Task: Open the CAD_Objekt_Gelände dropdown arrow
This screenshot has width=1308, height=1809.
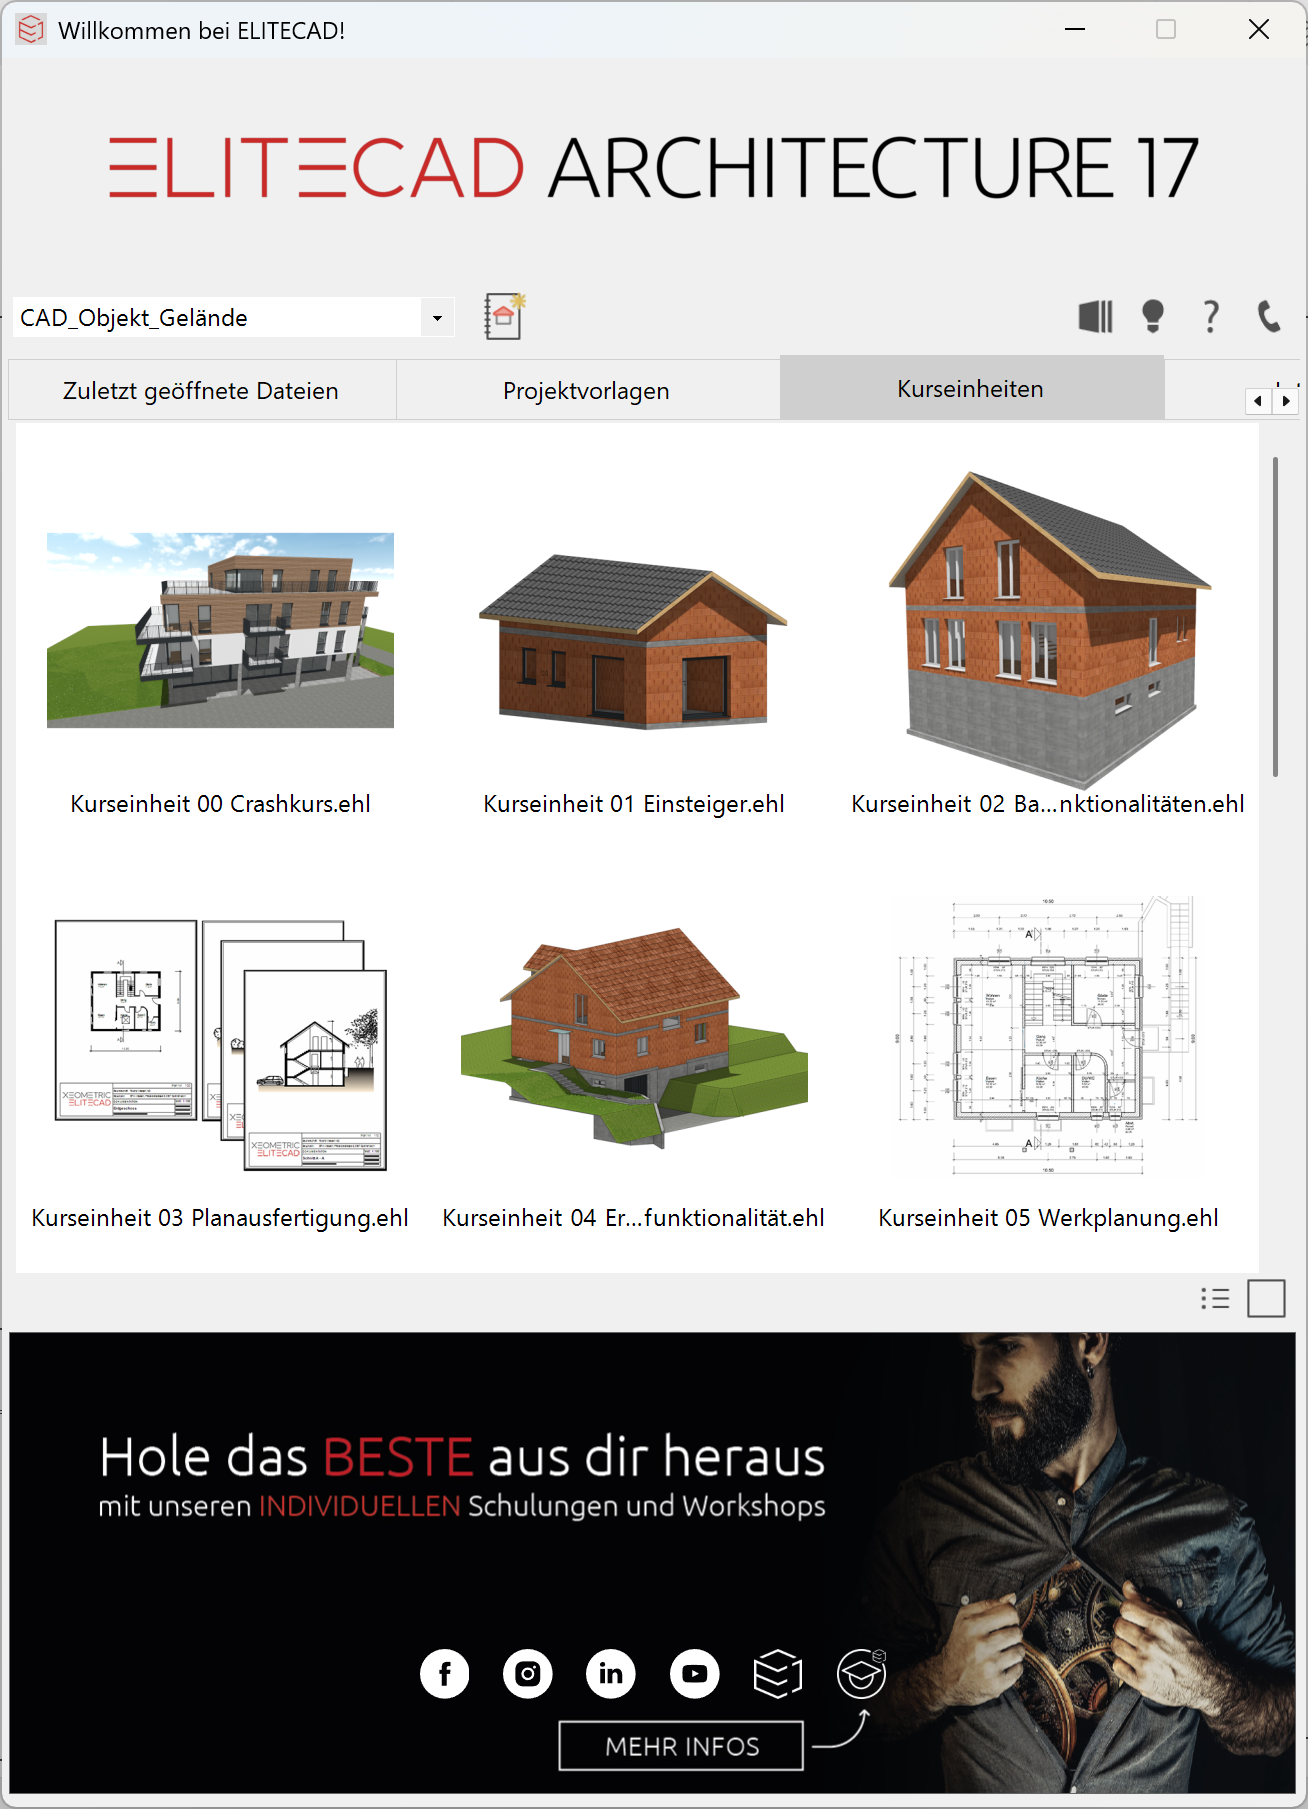Action: pyautogui.click(x=437, y=318)
